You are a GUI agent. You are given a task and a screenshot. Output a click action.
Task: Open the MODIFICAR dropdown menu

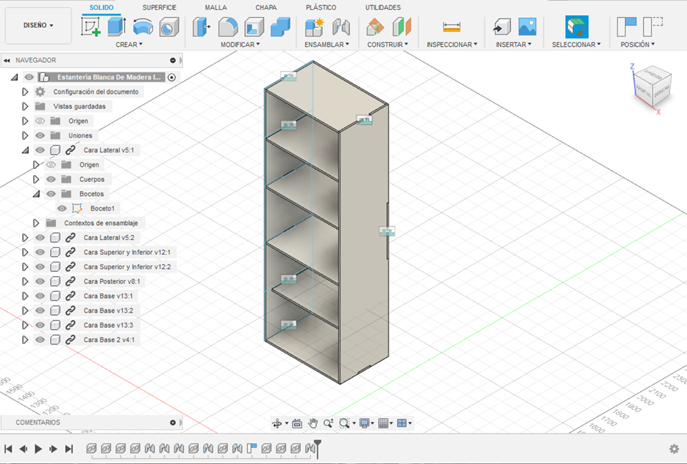tap(240, 44)
